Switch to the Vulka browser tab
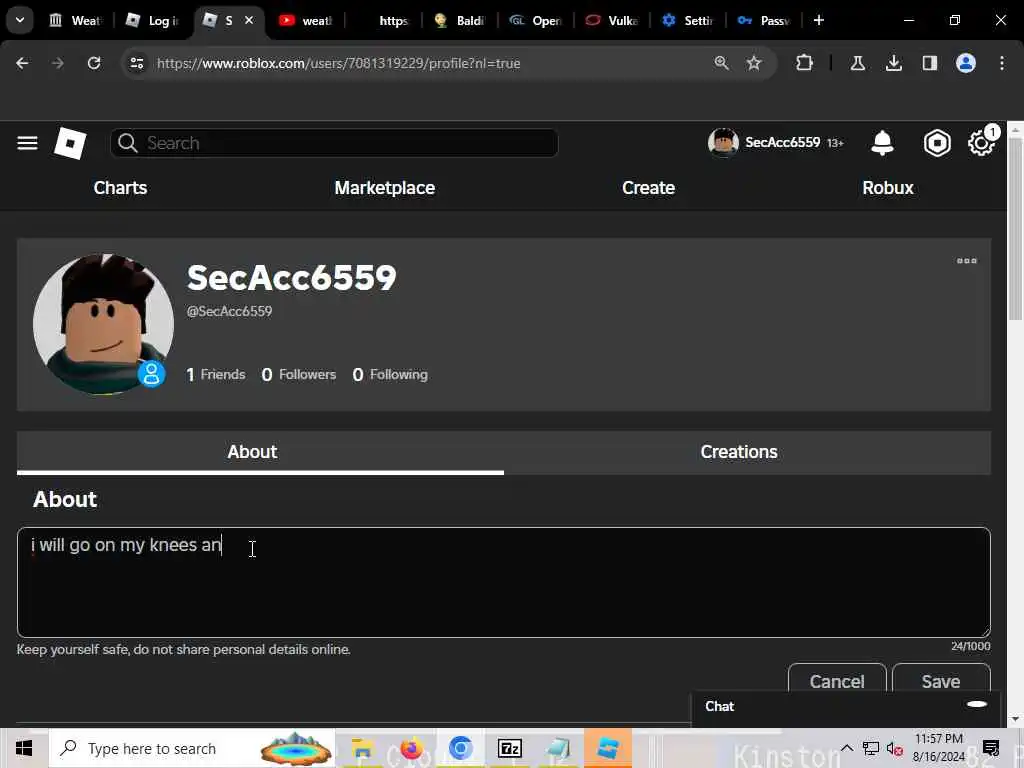The height and width of the screenshot is (768, 1024). point(611,21)
